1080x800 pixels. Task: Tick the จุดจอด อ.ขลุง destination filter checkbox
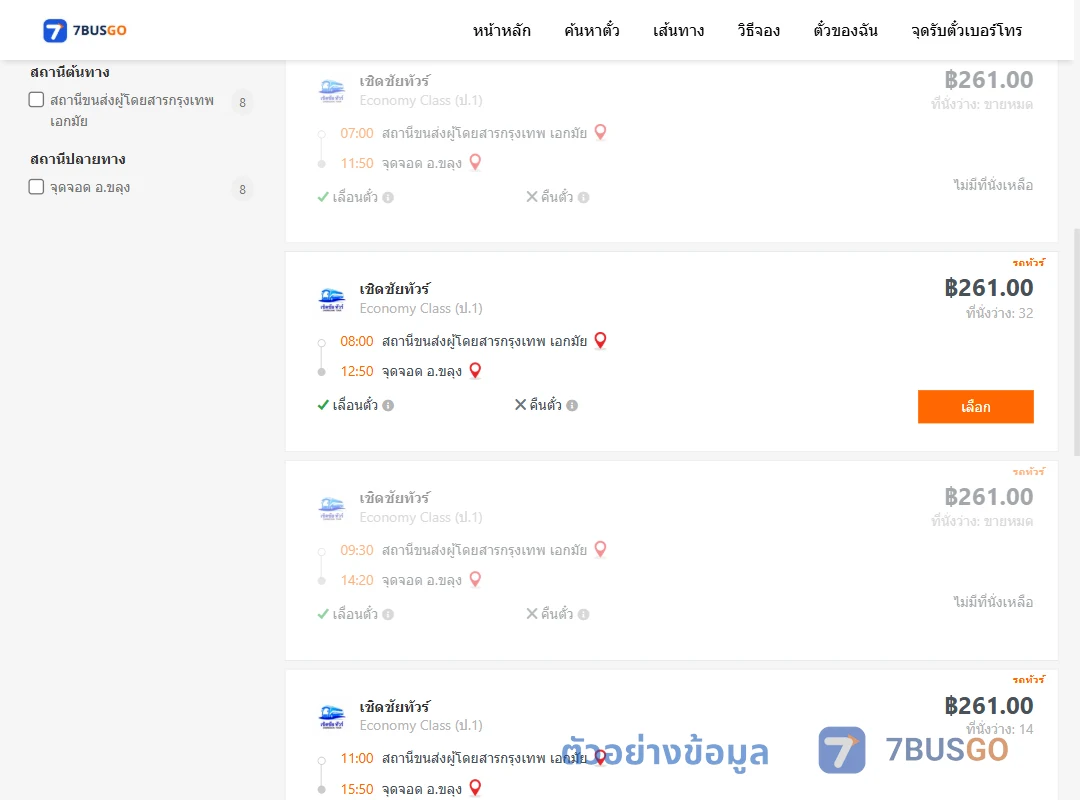(x=37, y=187)
